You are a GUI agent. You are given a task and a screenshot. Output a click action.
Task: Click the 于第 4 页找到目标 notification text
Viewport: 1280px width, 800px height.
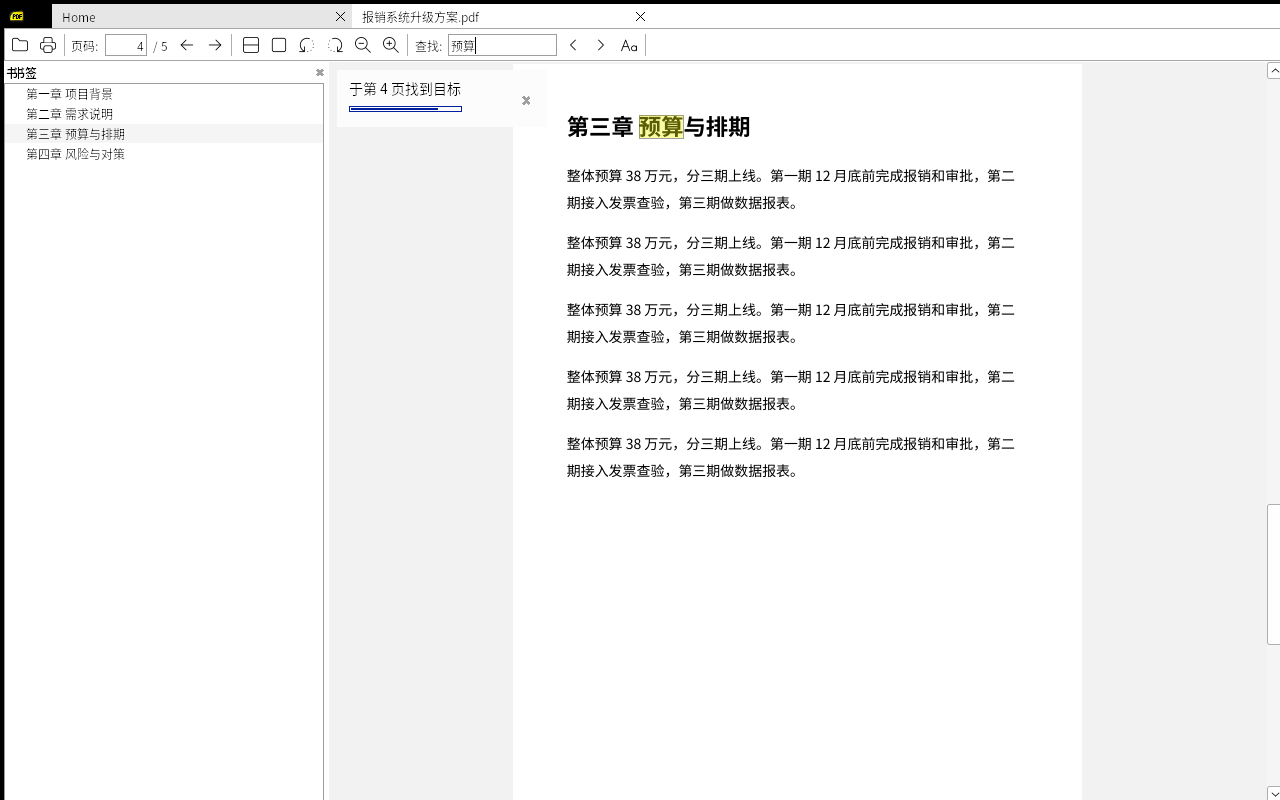pyautogui.click(x=405, y=89)
